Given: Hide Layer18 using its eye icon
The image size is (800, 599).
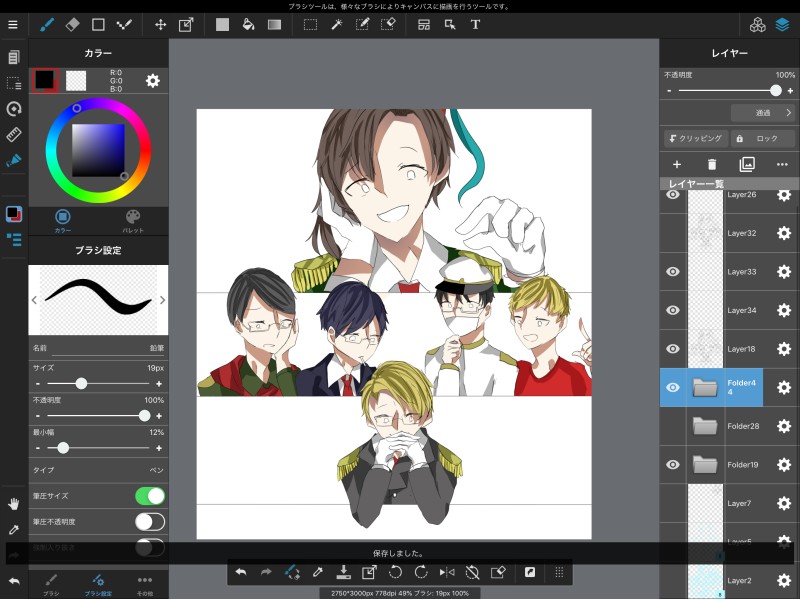Looking at the screenshot, I should (x=673, y=349).
